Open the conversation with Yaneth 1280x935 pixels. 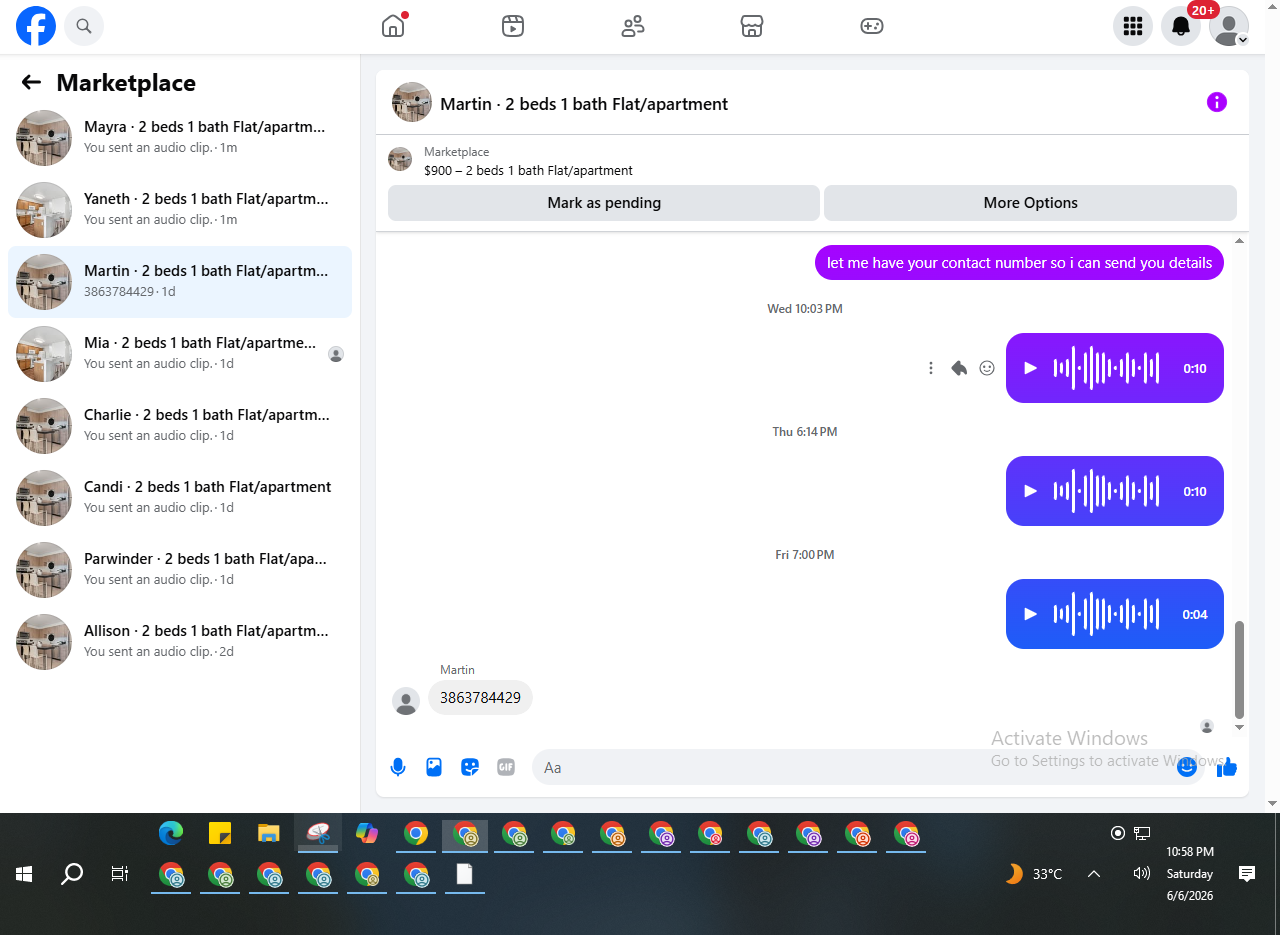(180, 210)
